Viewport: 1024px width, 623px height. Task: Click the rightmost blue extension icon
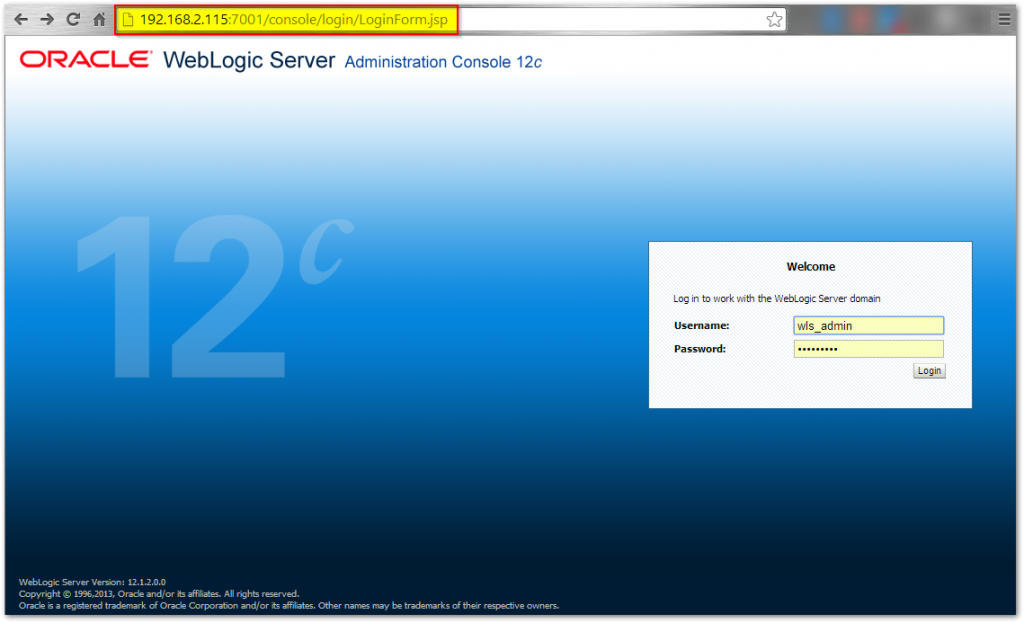click(x=889, y=18)
